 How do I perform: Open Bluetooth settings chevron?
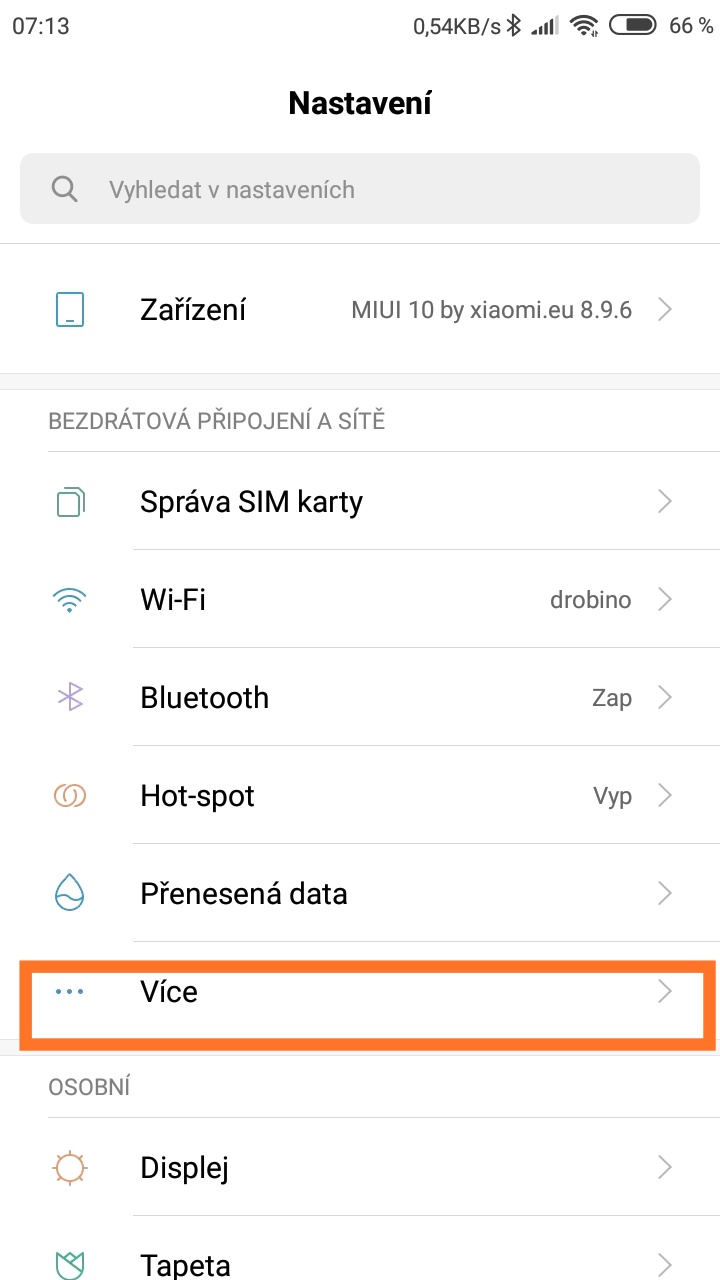[665, 697]
